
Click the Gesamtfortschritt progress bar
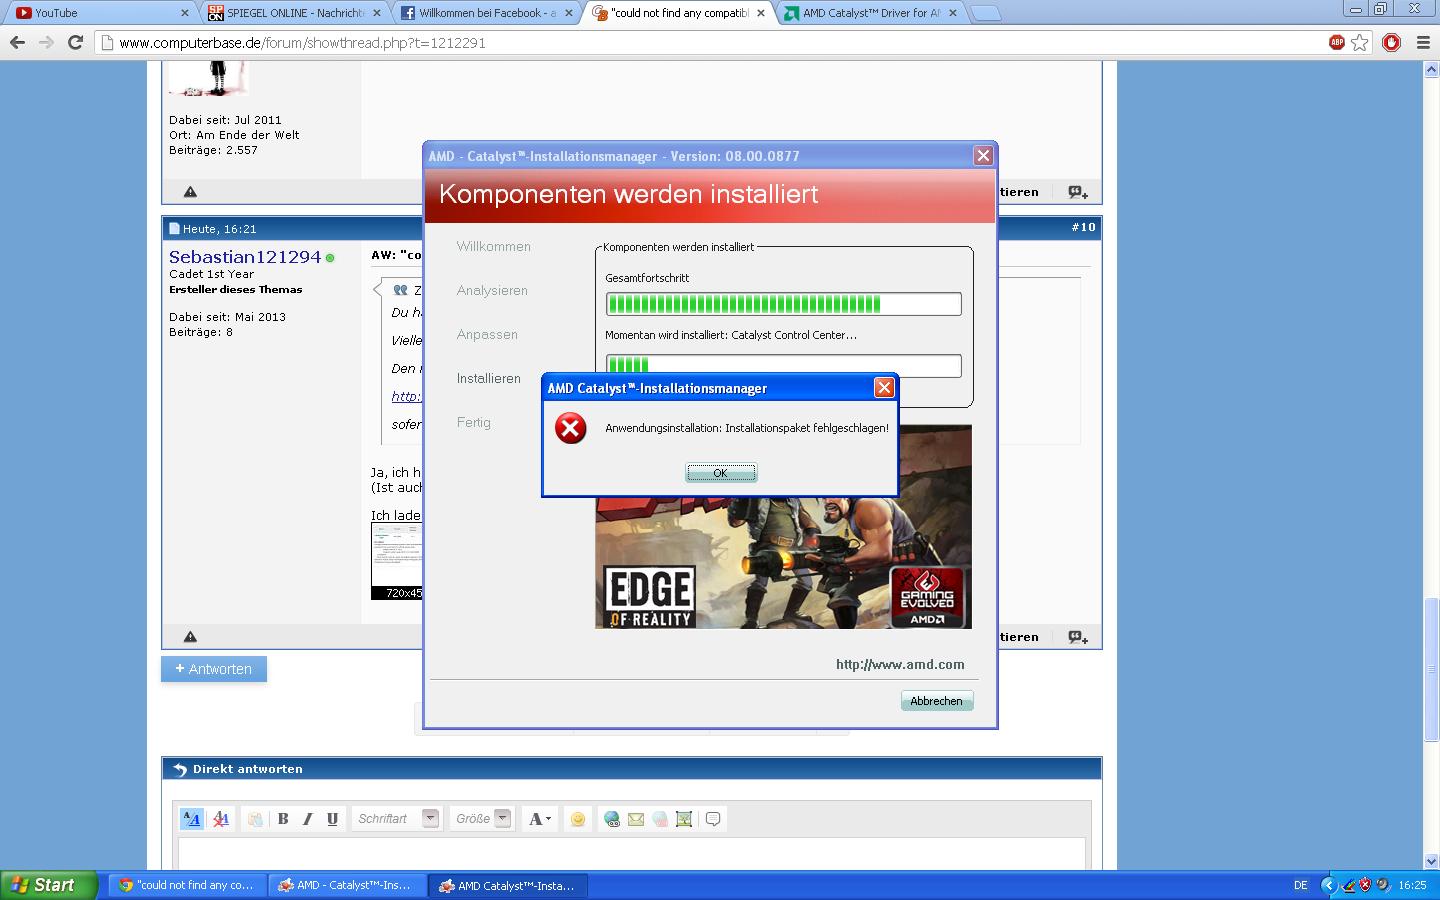[x=783, y=304]
